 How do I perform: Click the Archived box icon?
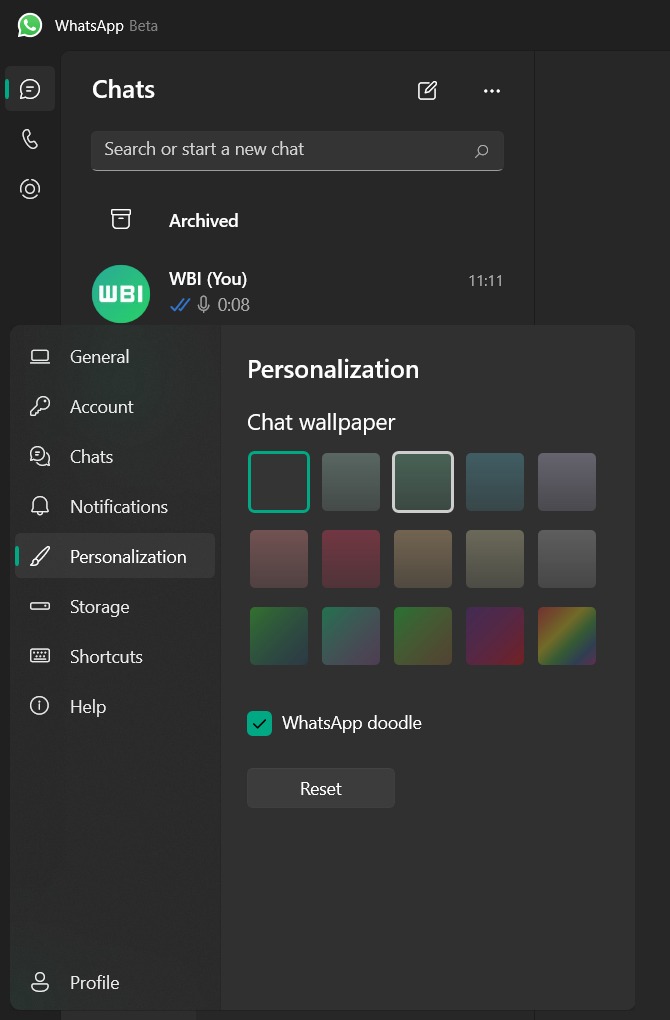(121, 220)
